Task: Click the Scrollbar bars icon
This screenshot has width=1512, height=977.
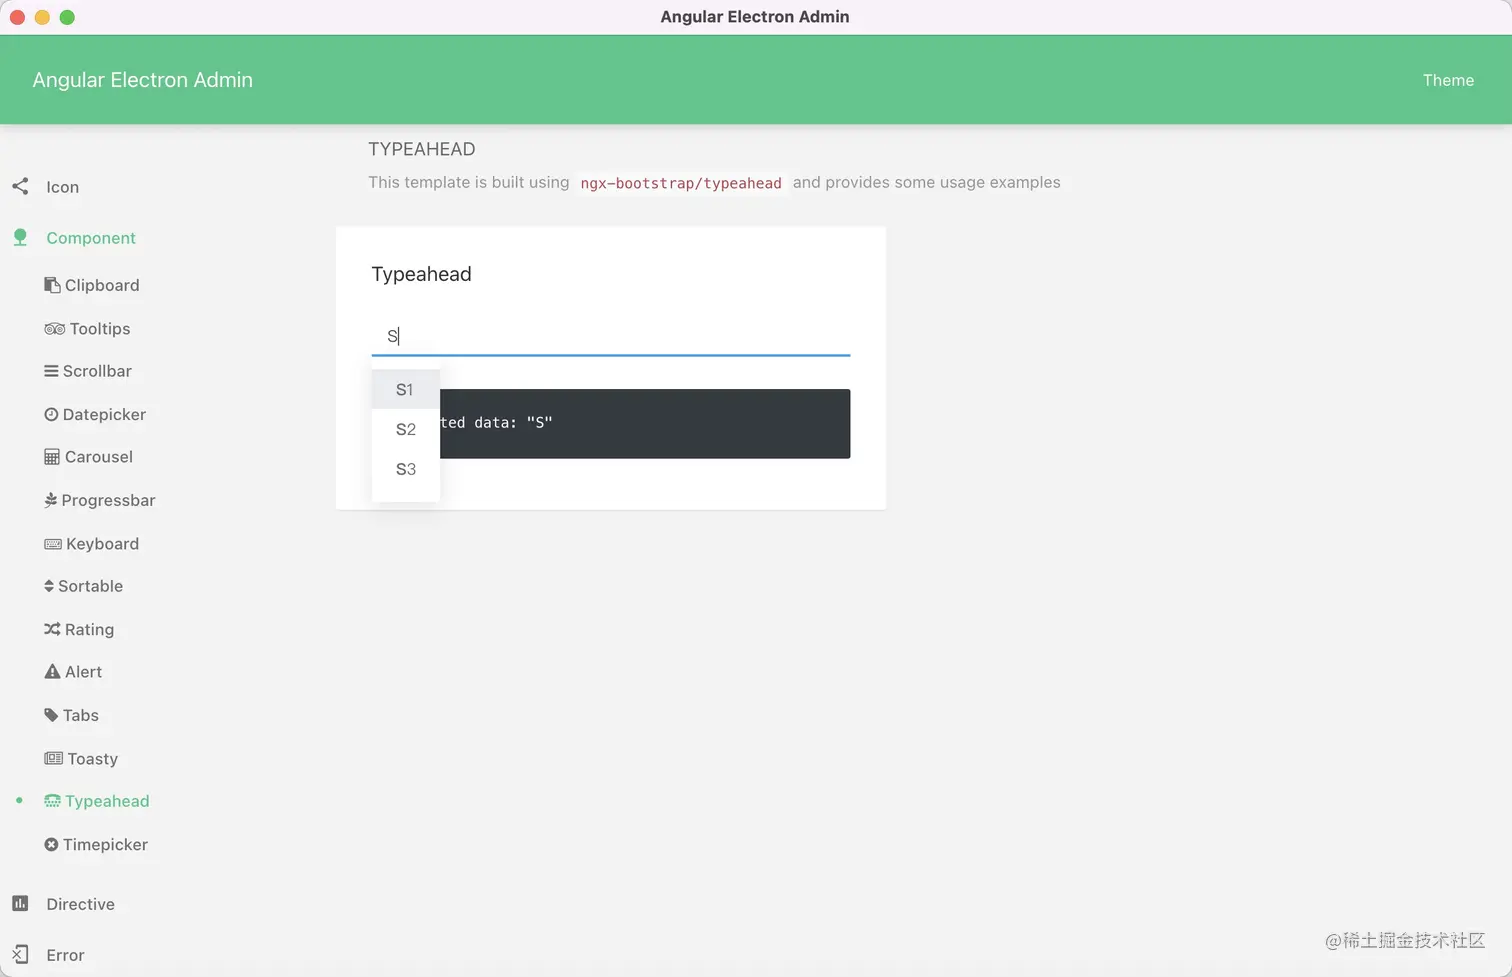Action: click(x=51, y=371)
